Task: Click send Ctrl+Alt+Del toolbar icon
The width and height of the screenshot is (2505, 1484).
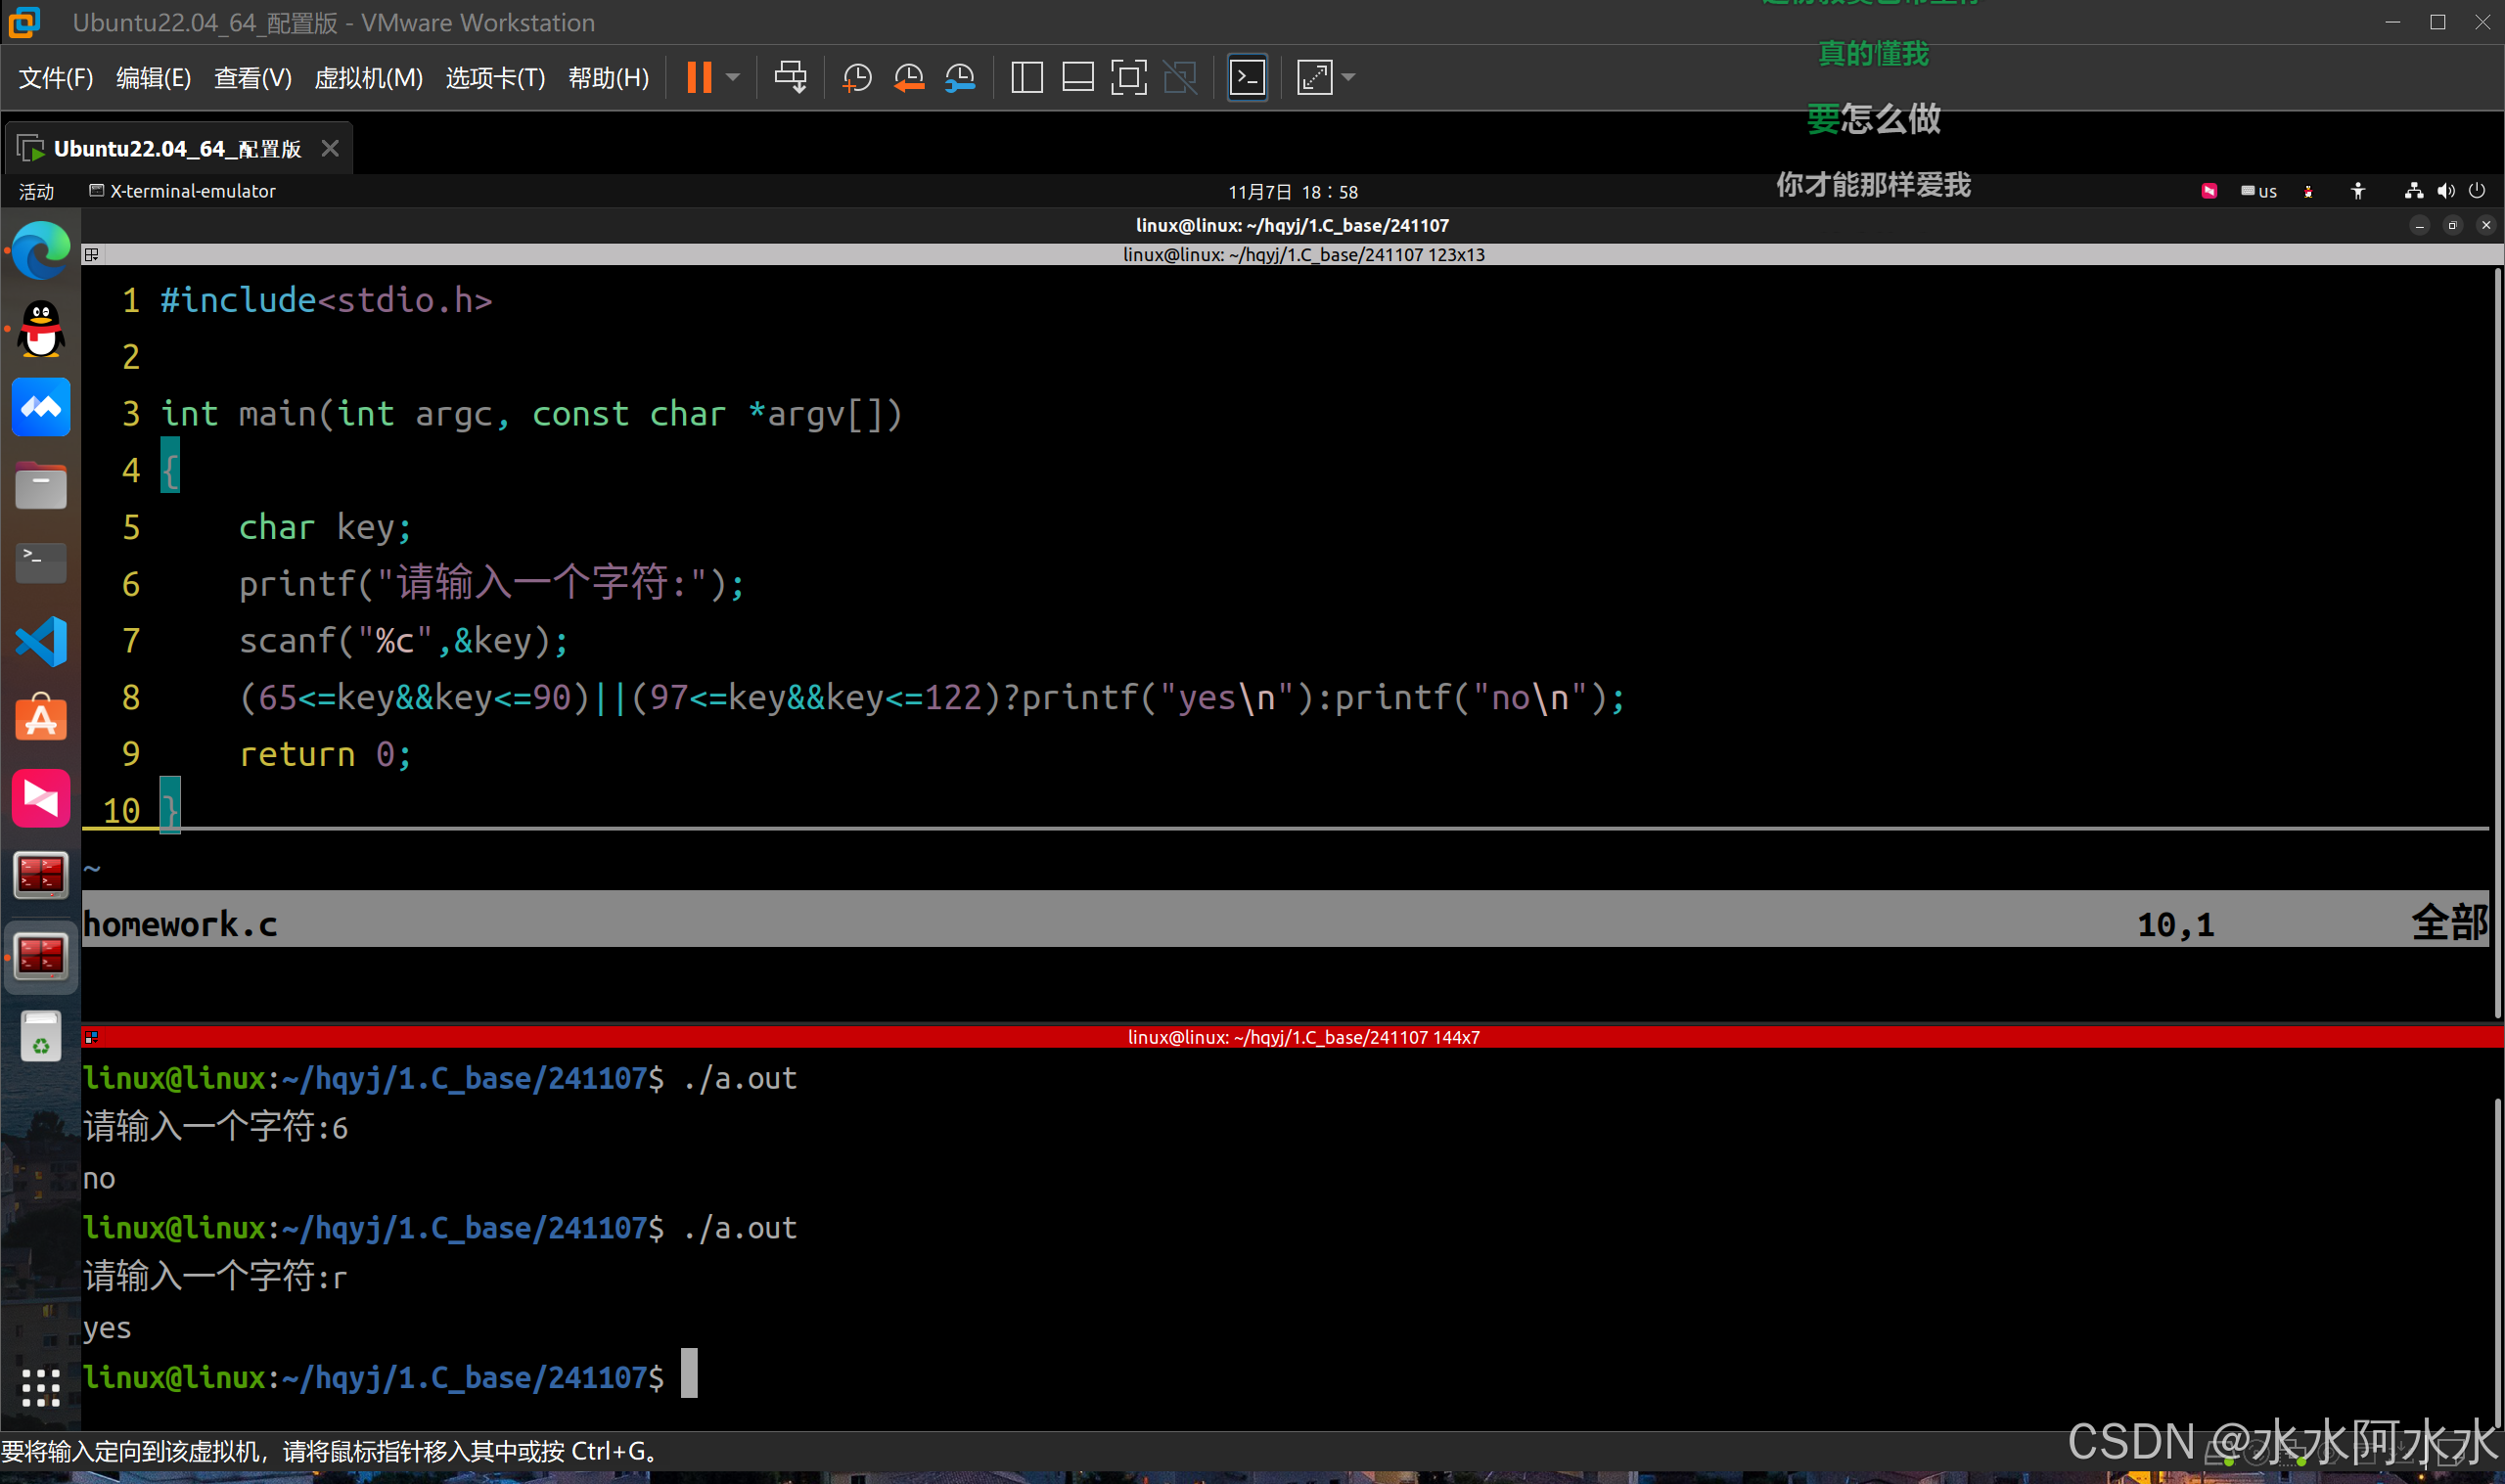Action: click(790, 78)
